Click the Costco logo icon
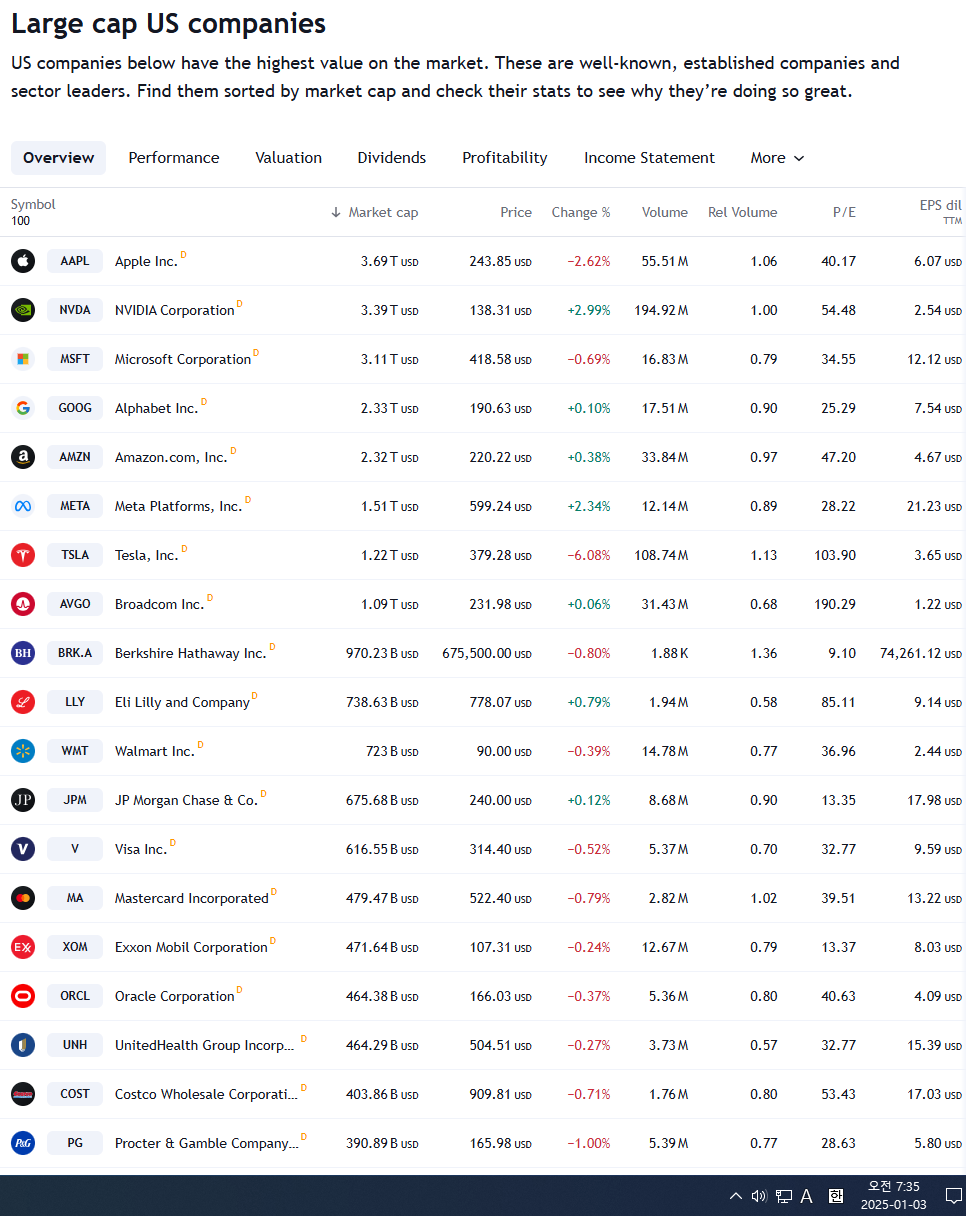This screenshot has width=966, height=1216. tap(23, 1094)
